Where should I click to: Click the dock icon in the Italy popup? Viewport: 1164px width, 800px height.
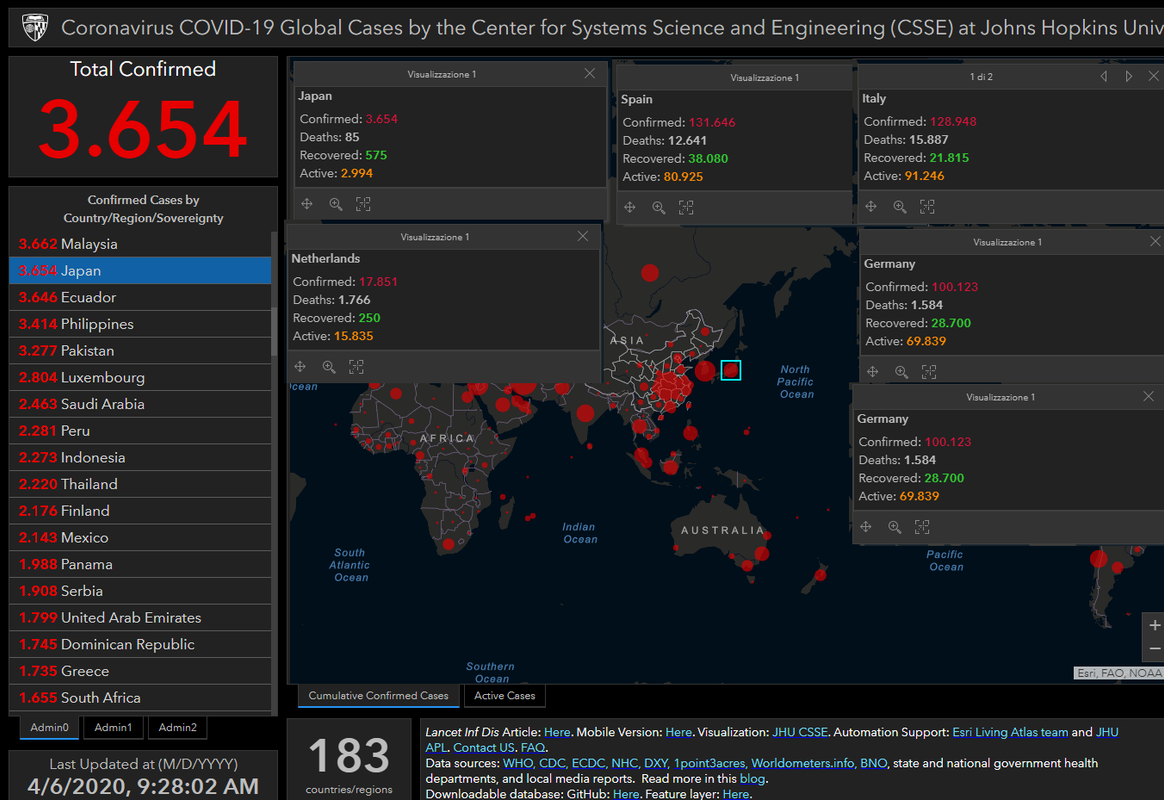point(927,207)
